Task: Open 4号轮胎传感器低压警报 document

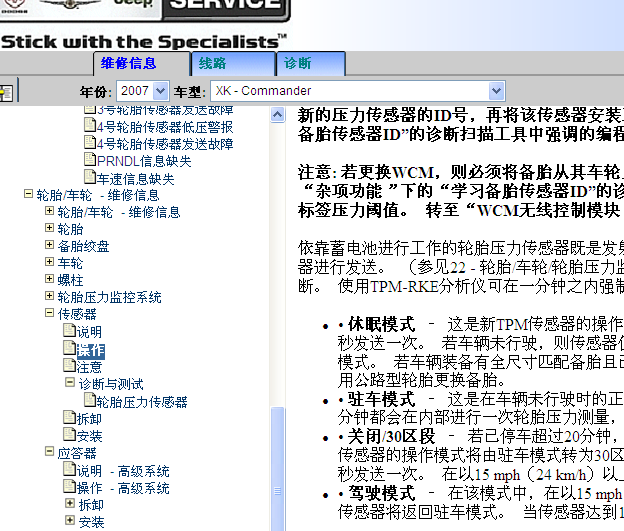Action: [165, 127]
